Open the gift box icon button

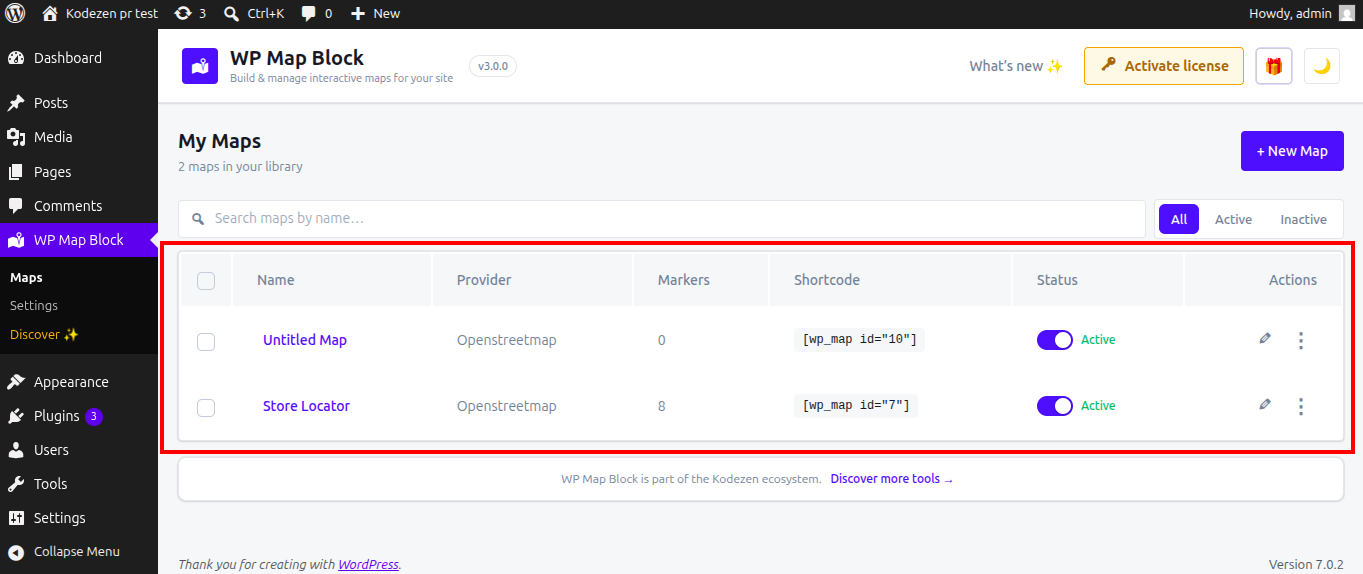click(1274, 66)
